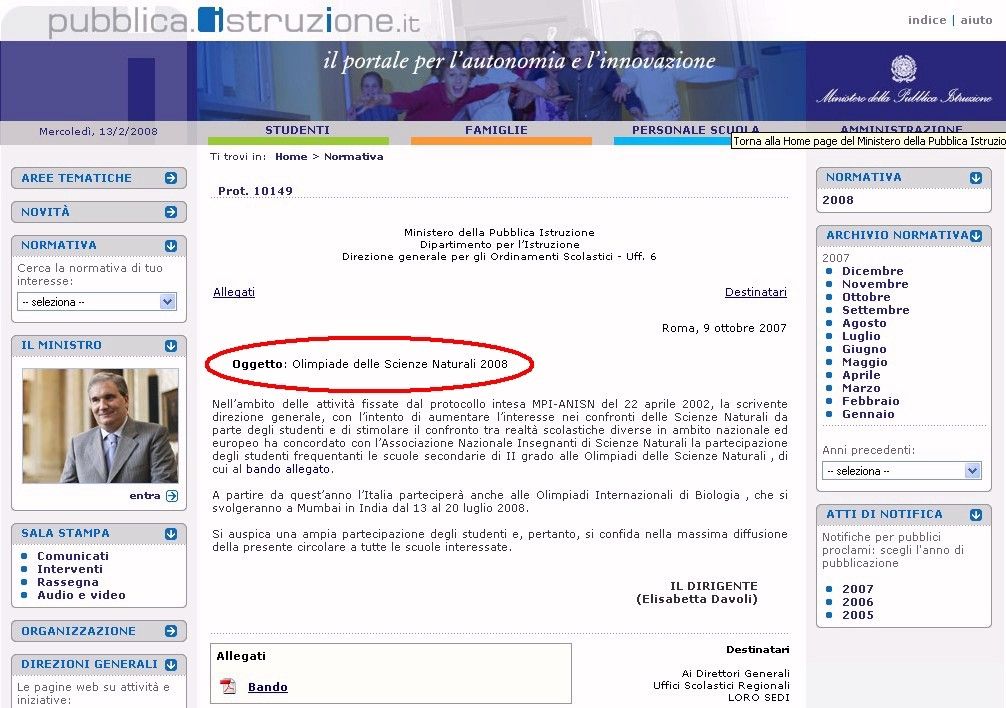This screenshot has width=1006, height=708.
Task: Open the Studenti tab
Action: (x=298, y=130)
